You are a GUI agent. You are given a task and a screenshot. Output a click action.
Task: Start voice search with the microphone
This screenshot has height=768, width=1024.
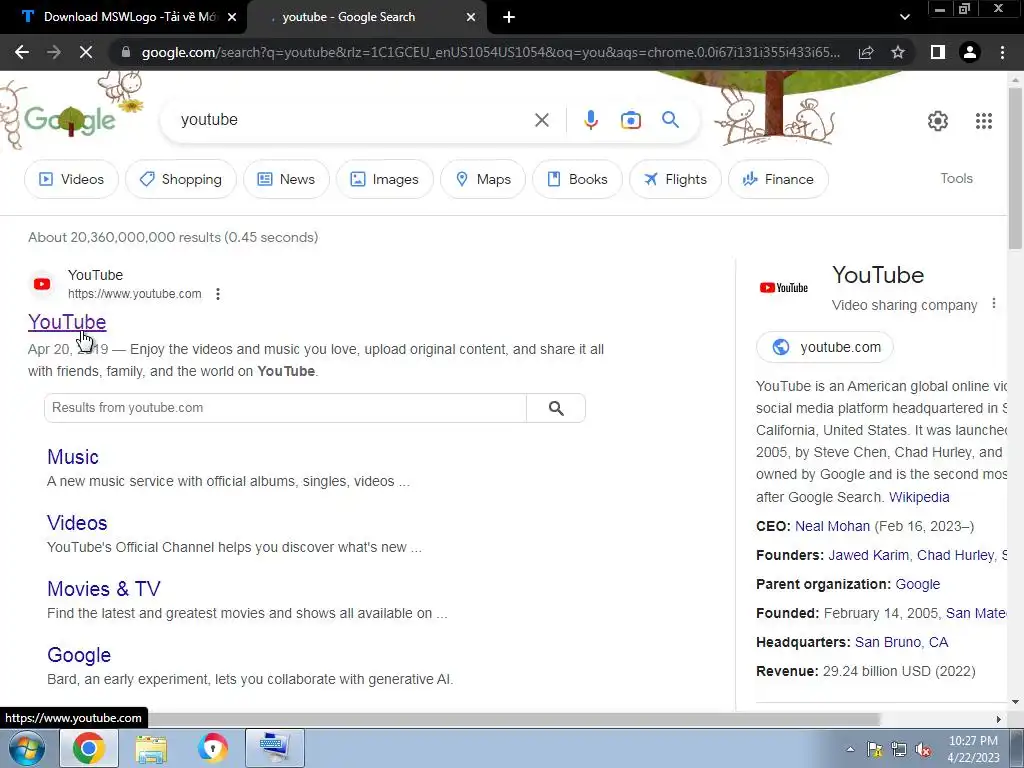point(590,120)
